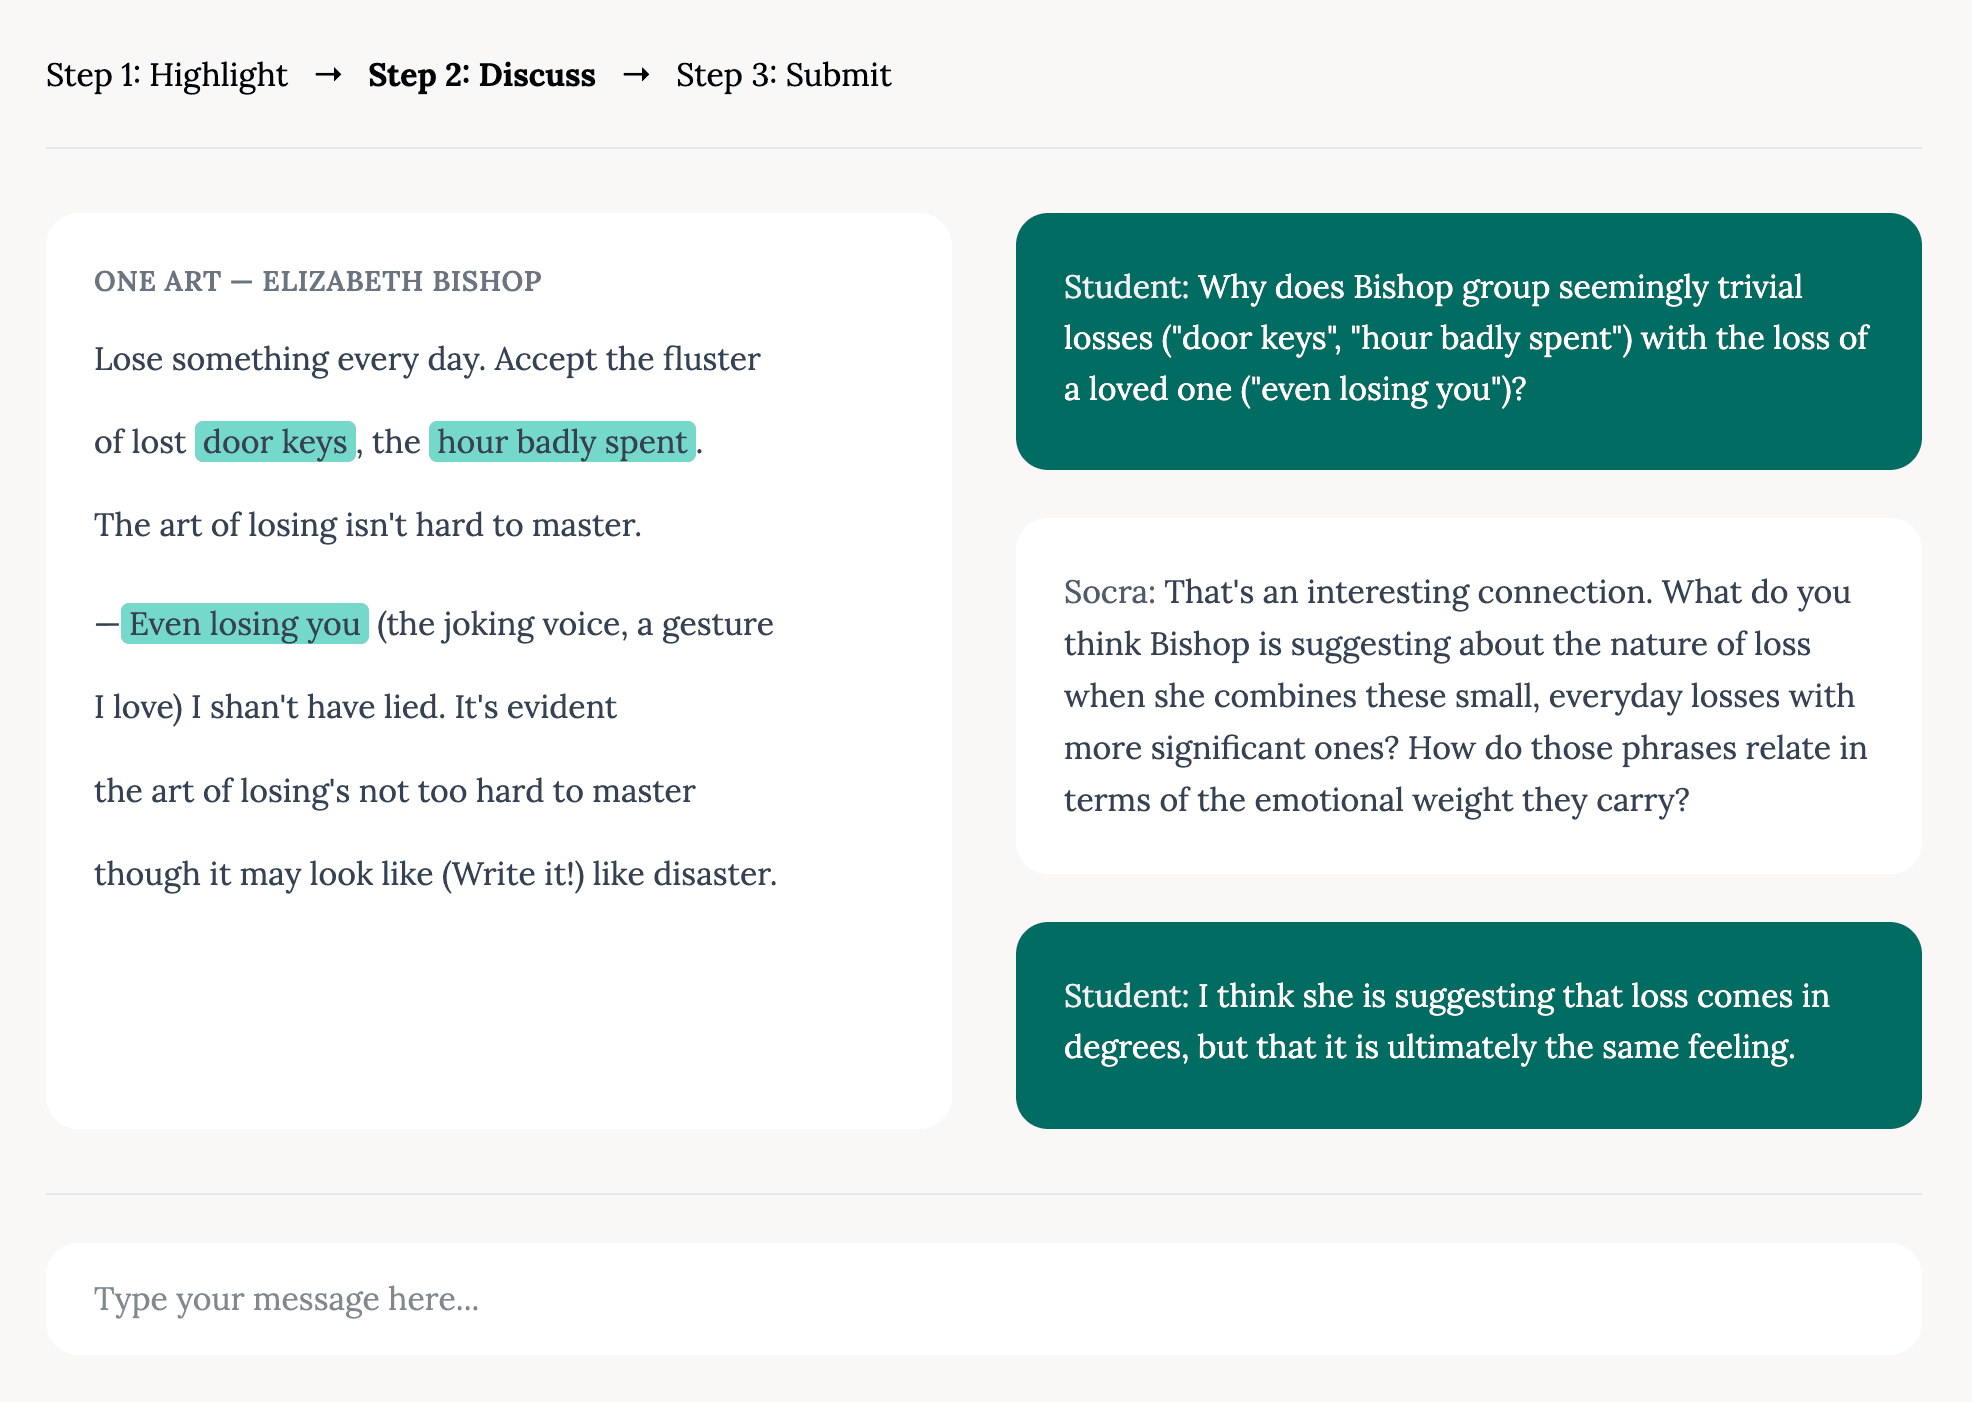Click the line "I love) I shan't have lied"

(x=355, y=707)
